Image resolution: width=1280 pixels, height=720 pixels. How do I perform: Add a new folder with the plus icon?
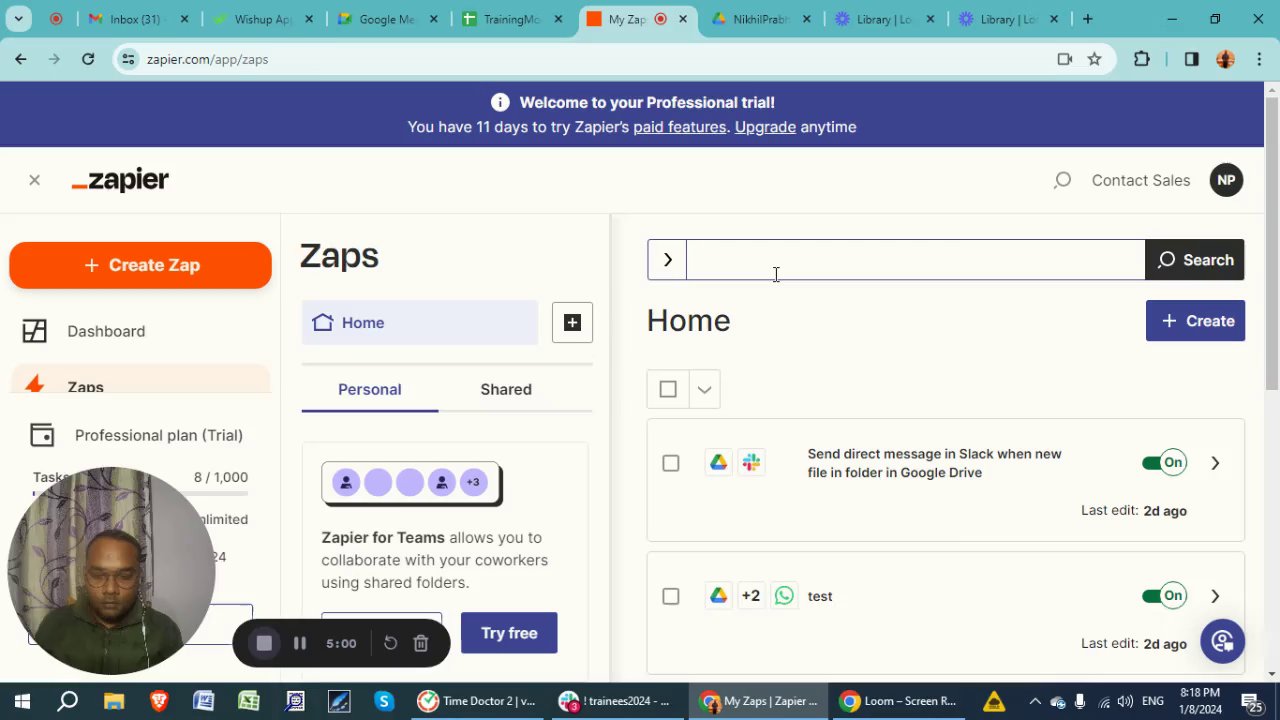(572, 322)
